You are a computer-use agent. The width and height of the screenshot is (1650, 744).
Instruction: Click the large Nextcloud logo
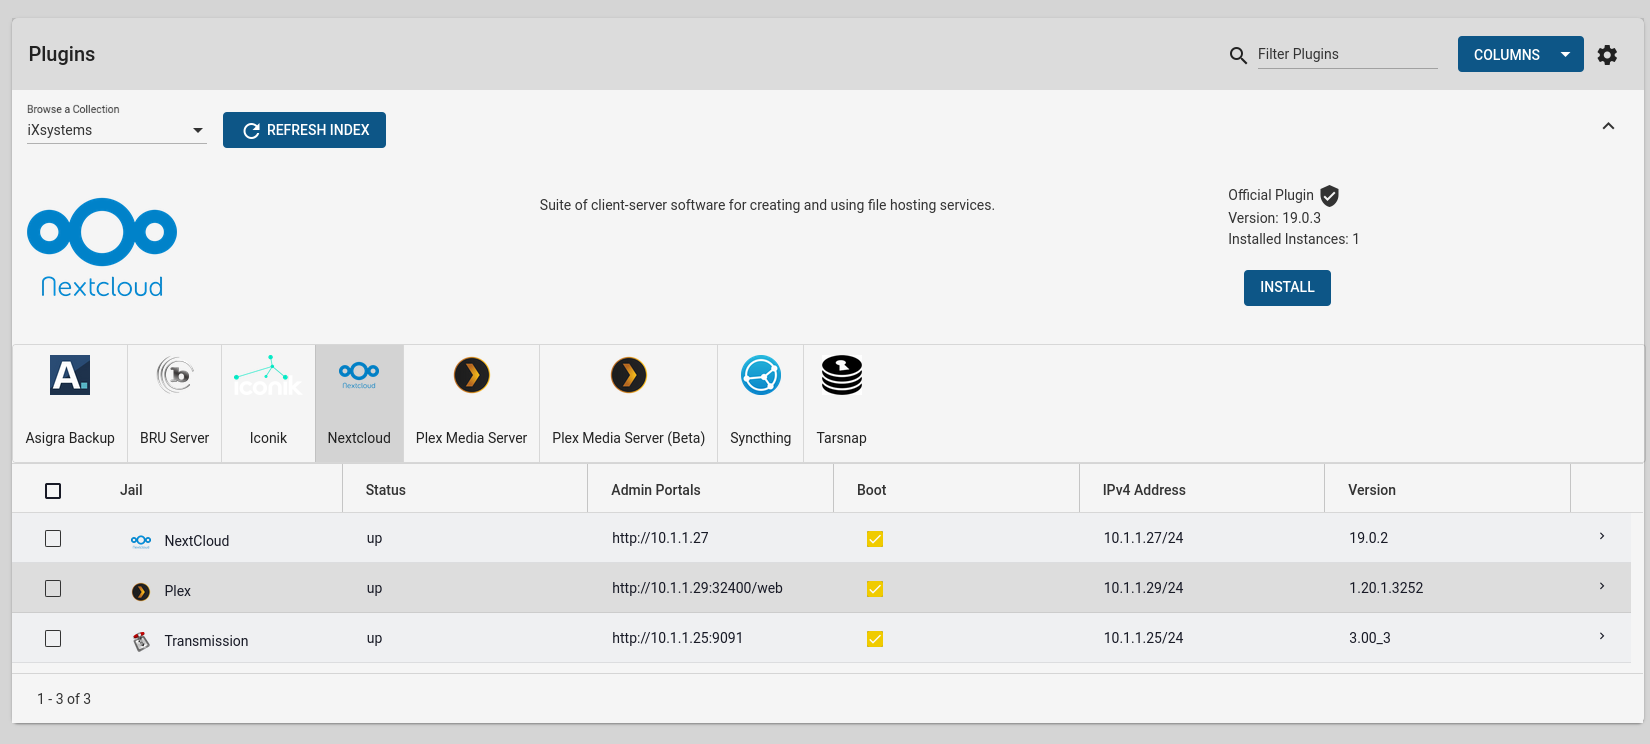102,248
